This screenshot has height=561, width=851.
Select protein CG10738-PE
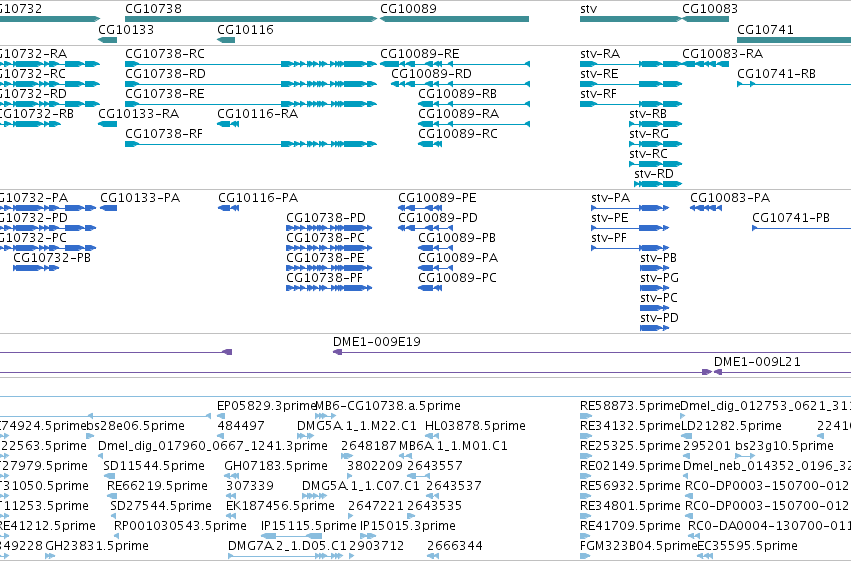(x=329, y=269)
